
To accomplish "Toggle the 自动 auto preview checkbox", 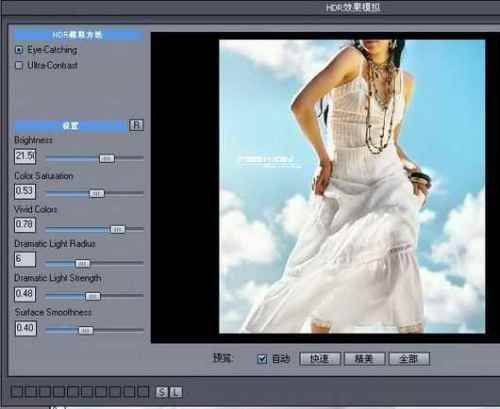I will point(262,359).
